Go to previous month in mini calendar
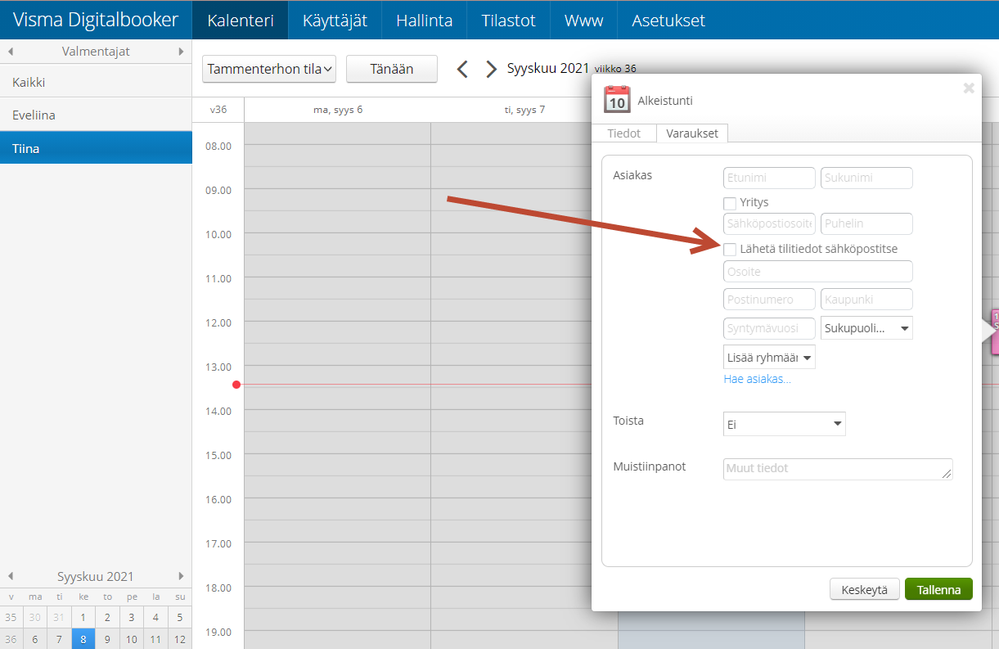The height and width of the screenshot is (649, 999). click(x=11, y=576)
